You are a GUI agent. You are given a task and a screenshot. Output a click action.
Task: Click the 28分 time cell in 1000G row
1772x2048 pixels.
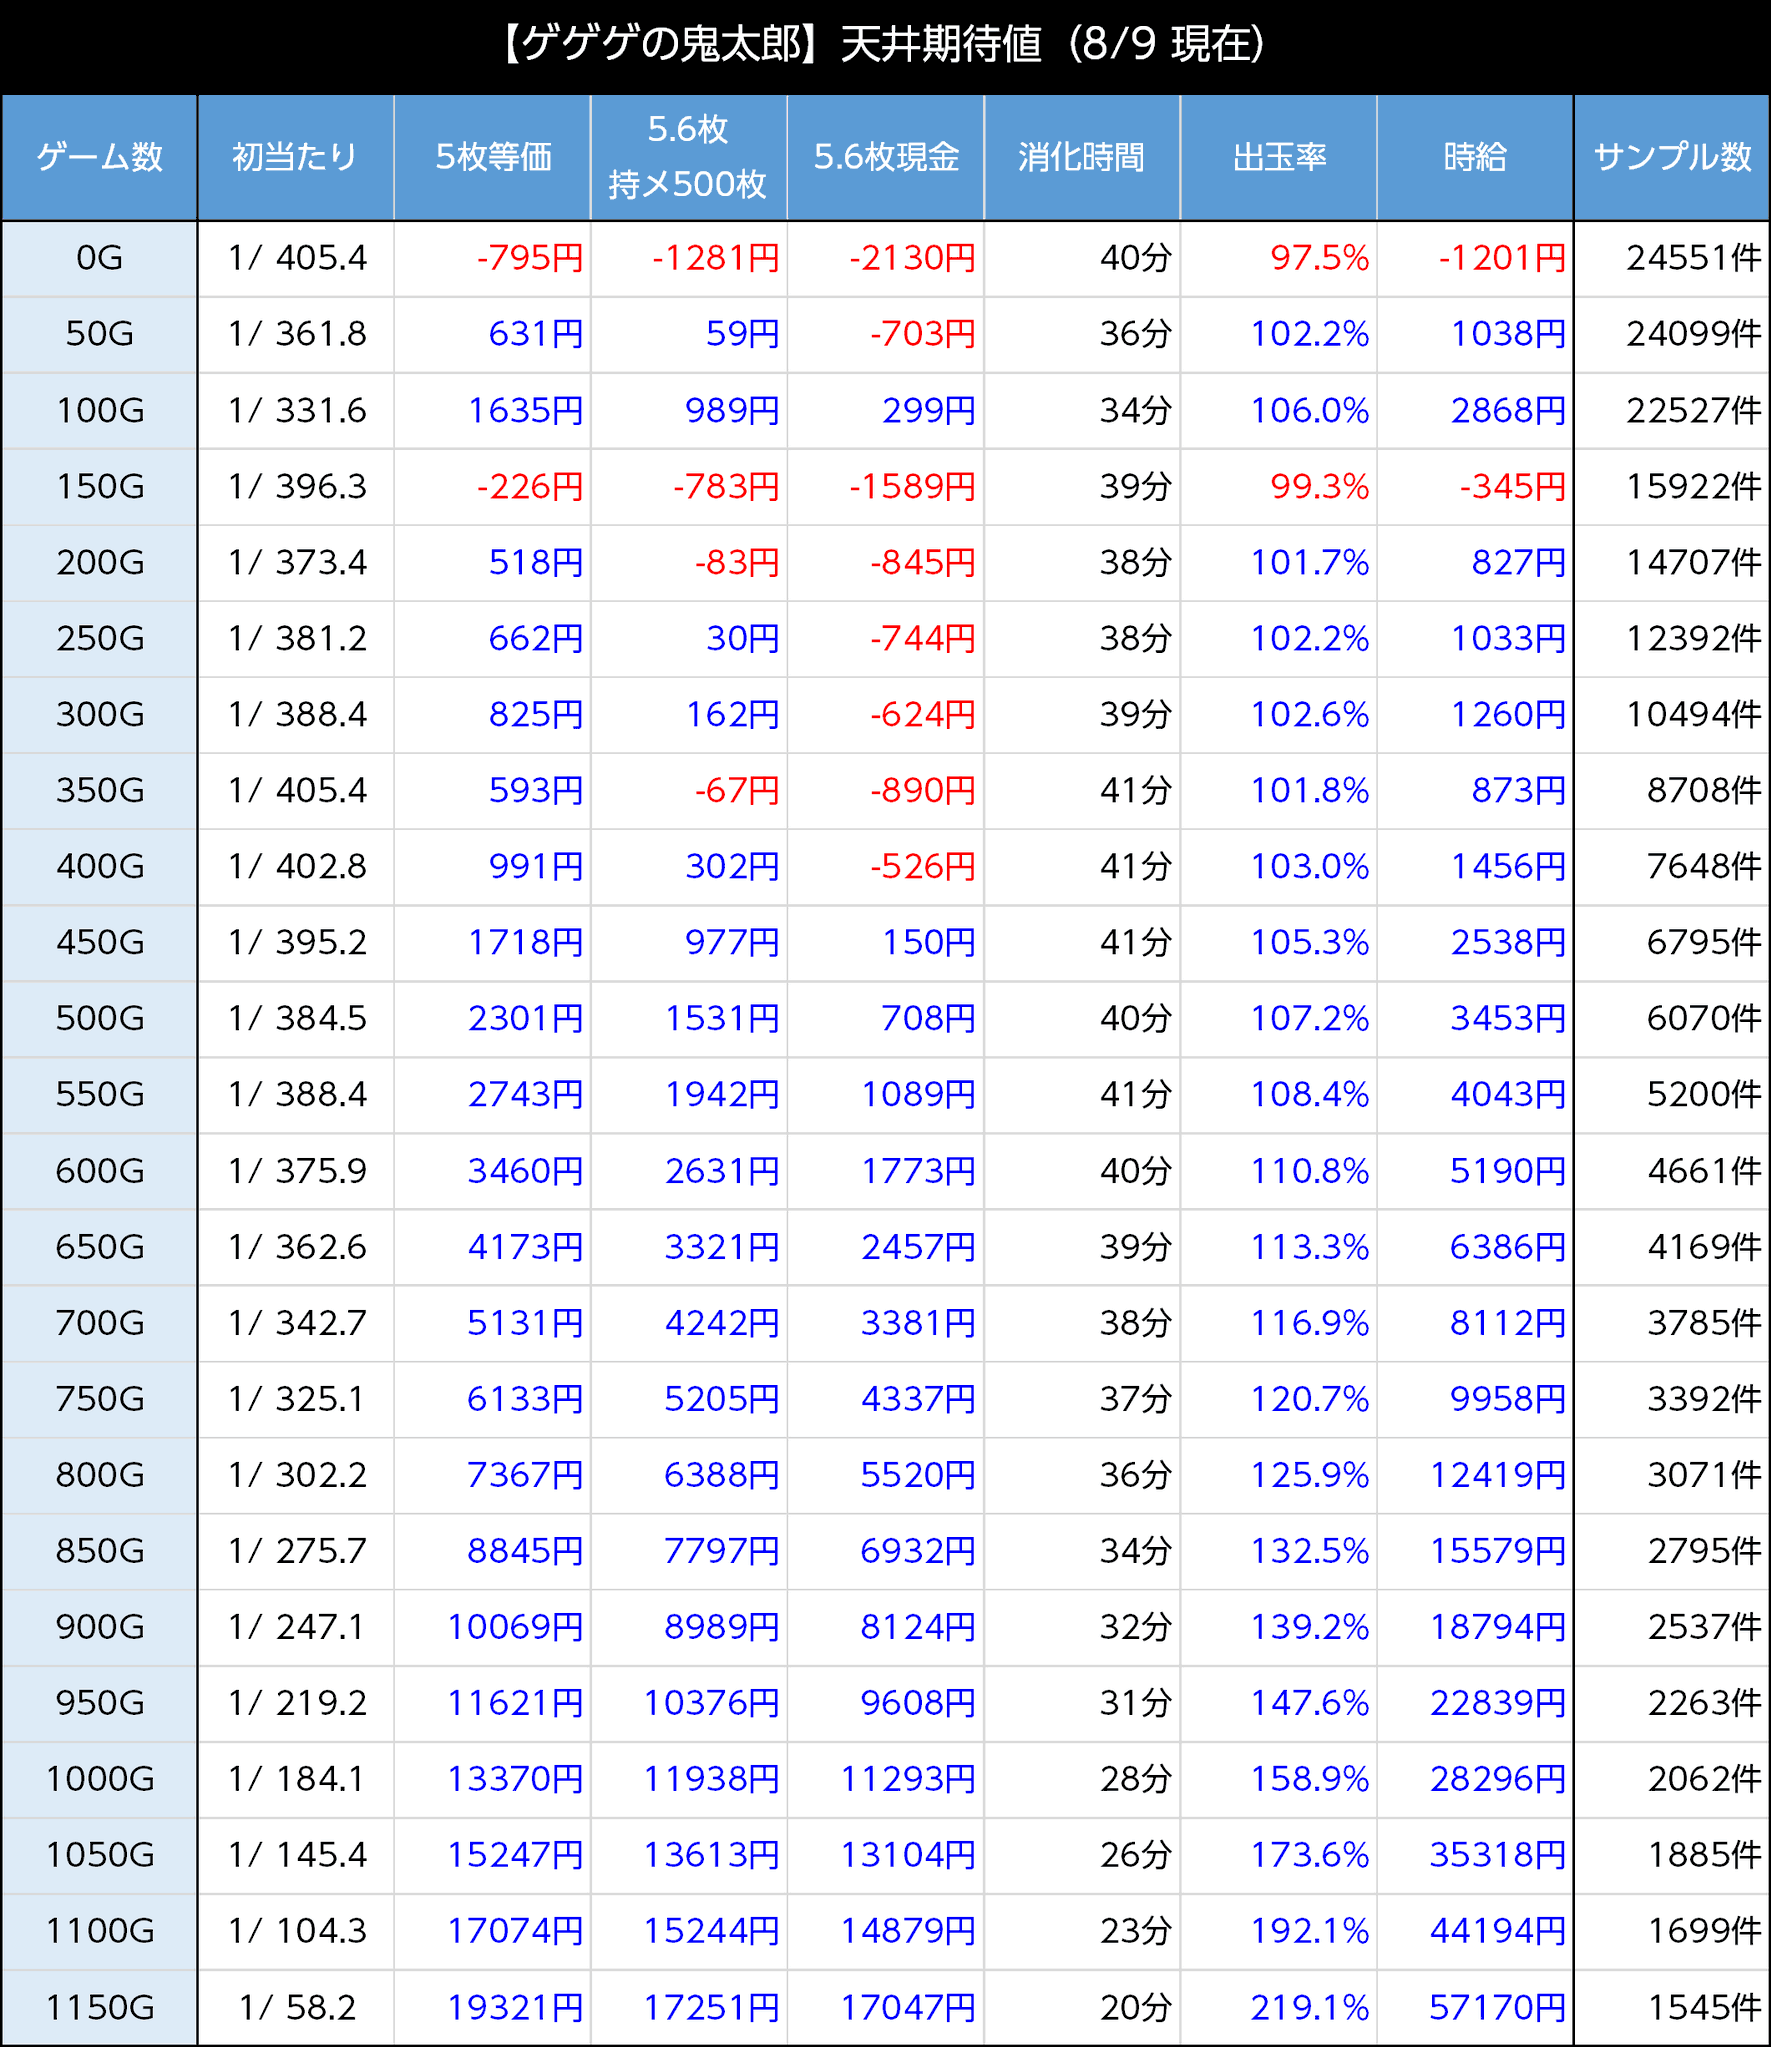1082,1779
